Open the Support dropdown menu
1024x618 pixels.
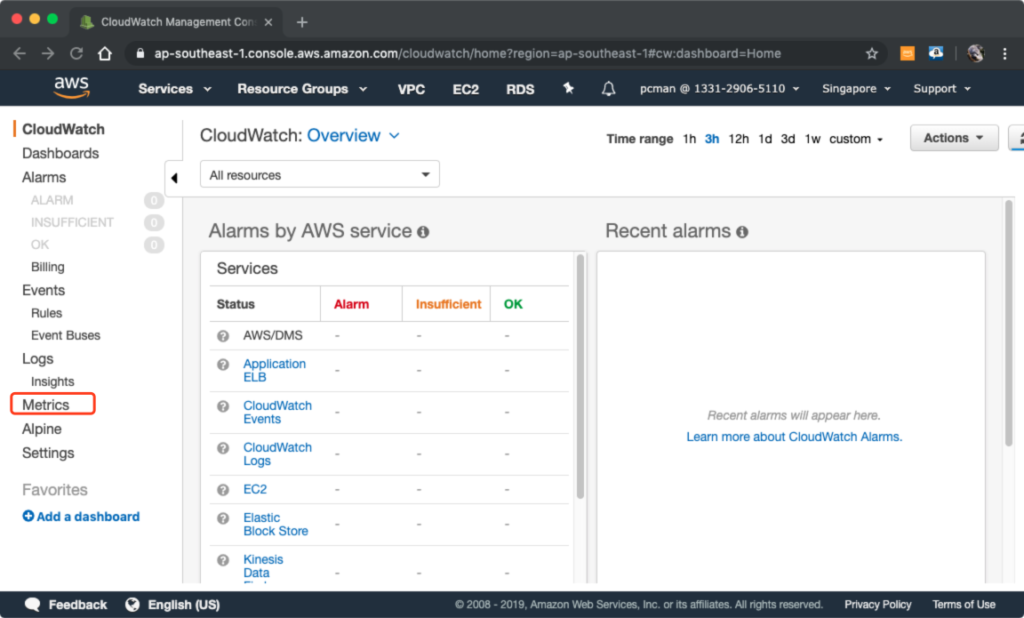[942, 89]
